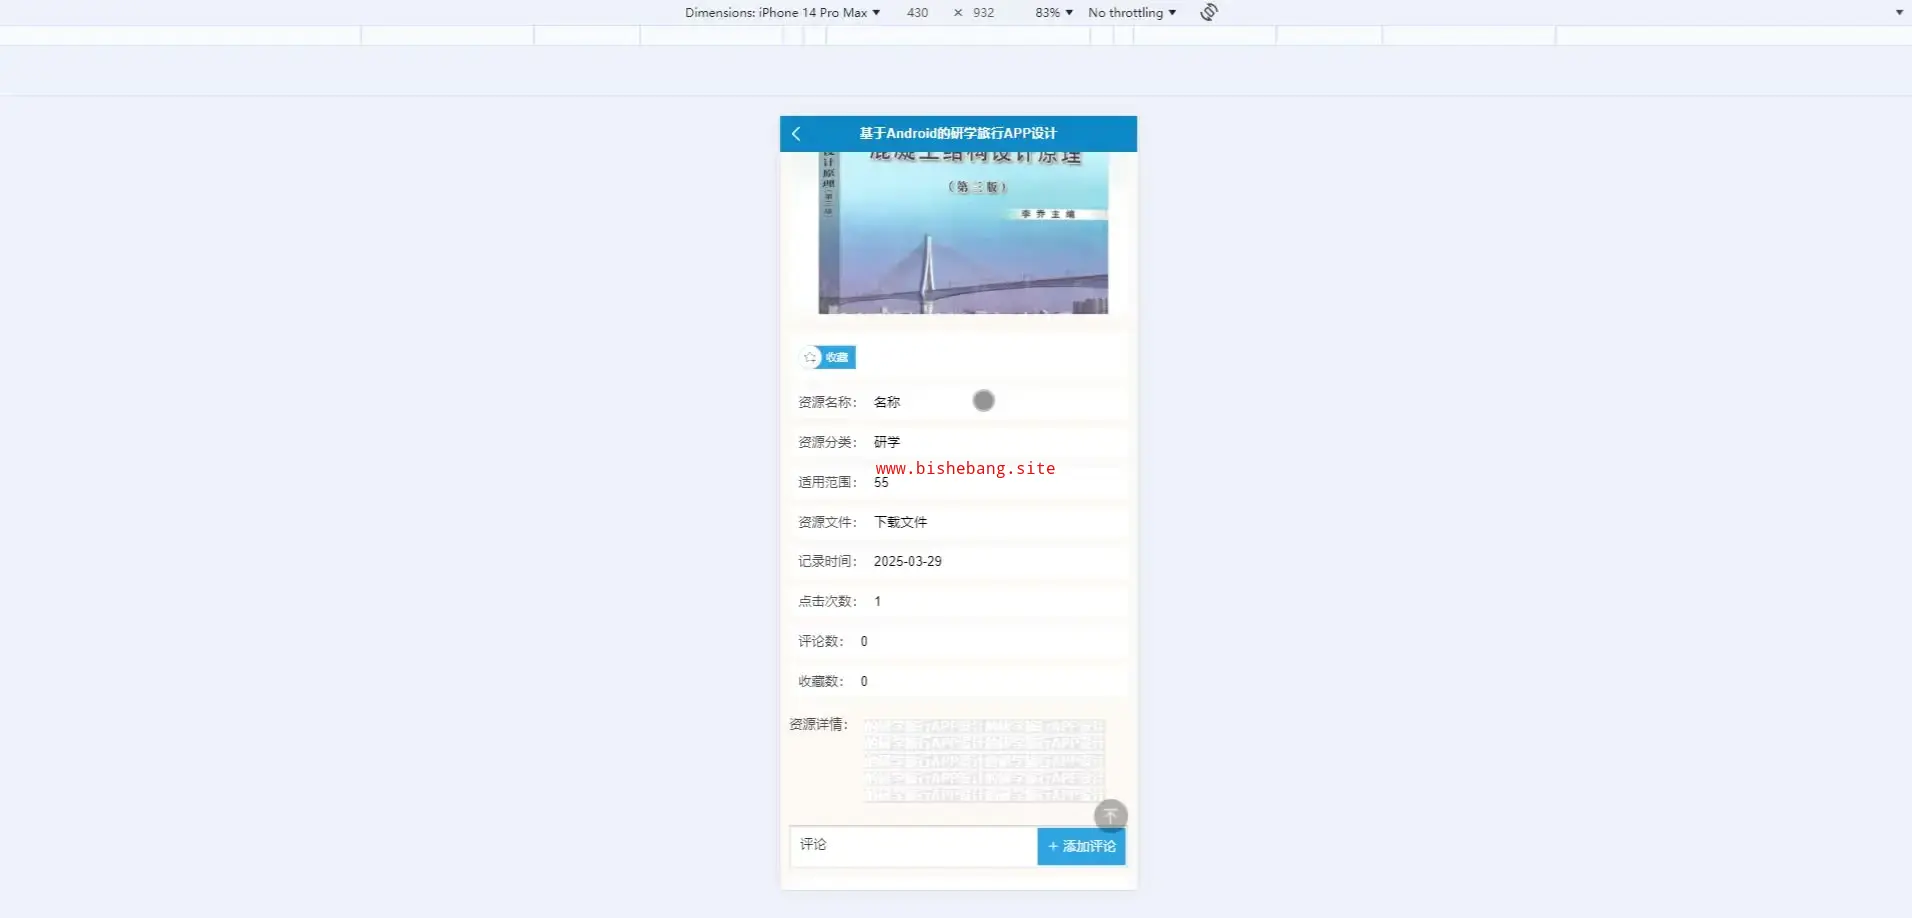Click the plus icon on 添加评论
Image resolution: width=1912 pixels, height=918 pixels.
1053,847
